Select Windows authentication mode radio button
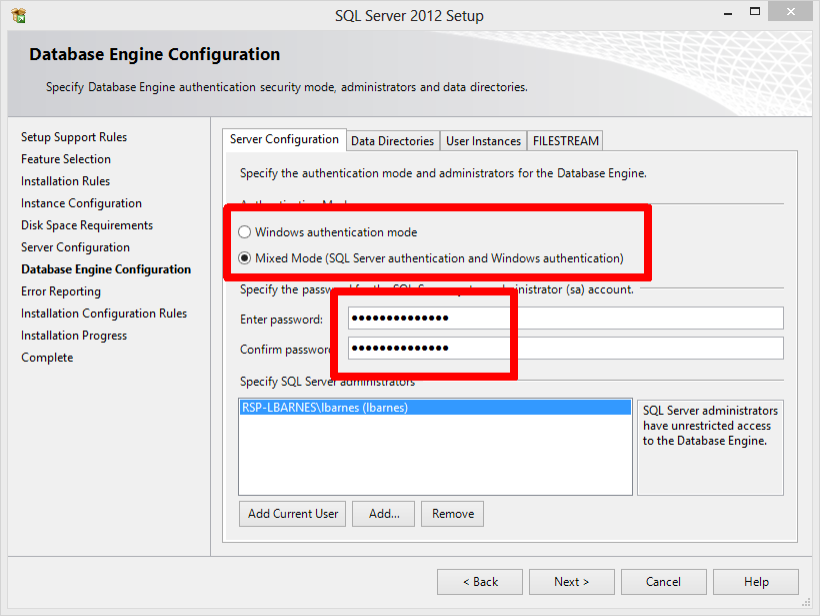The height and width of the screenshot is (616, 820). [245, 232]
